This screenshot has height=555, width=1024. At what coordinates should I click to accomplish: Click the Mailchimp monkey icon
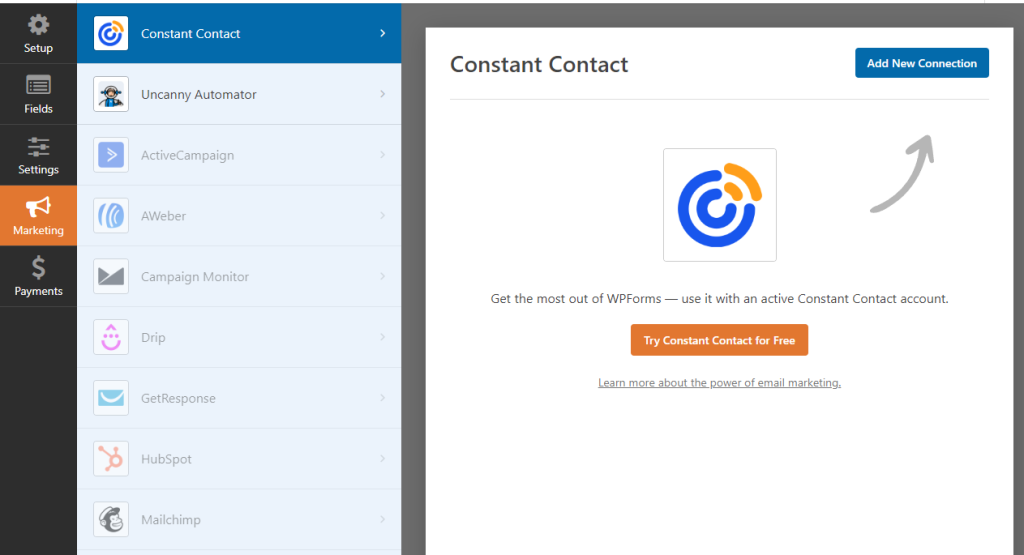pyautogui.click(x=111, y=519)
